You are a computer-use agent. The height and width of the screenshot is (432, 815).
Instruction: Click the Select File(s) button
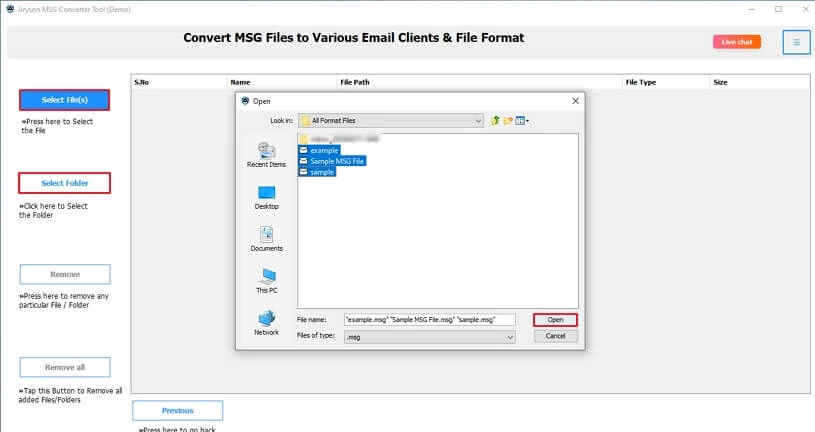(64, 100)
